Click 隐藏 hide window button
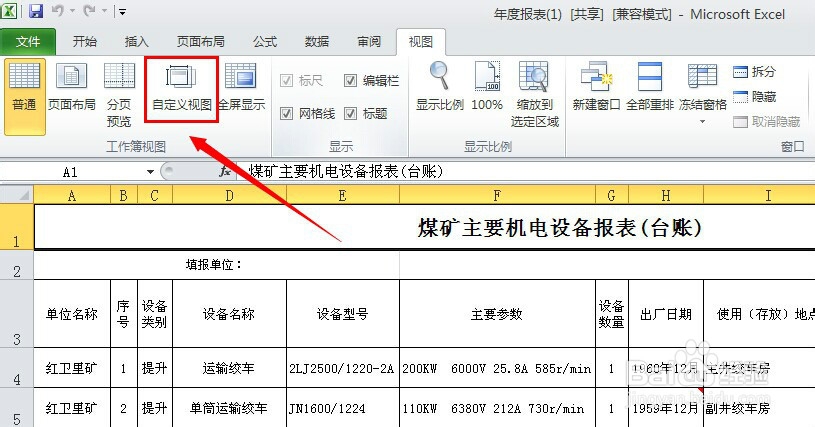Image resolution: width=815 pixels, height=427 pixels. point(755,97)
